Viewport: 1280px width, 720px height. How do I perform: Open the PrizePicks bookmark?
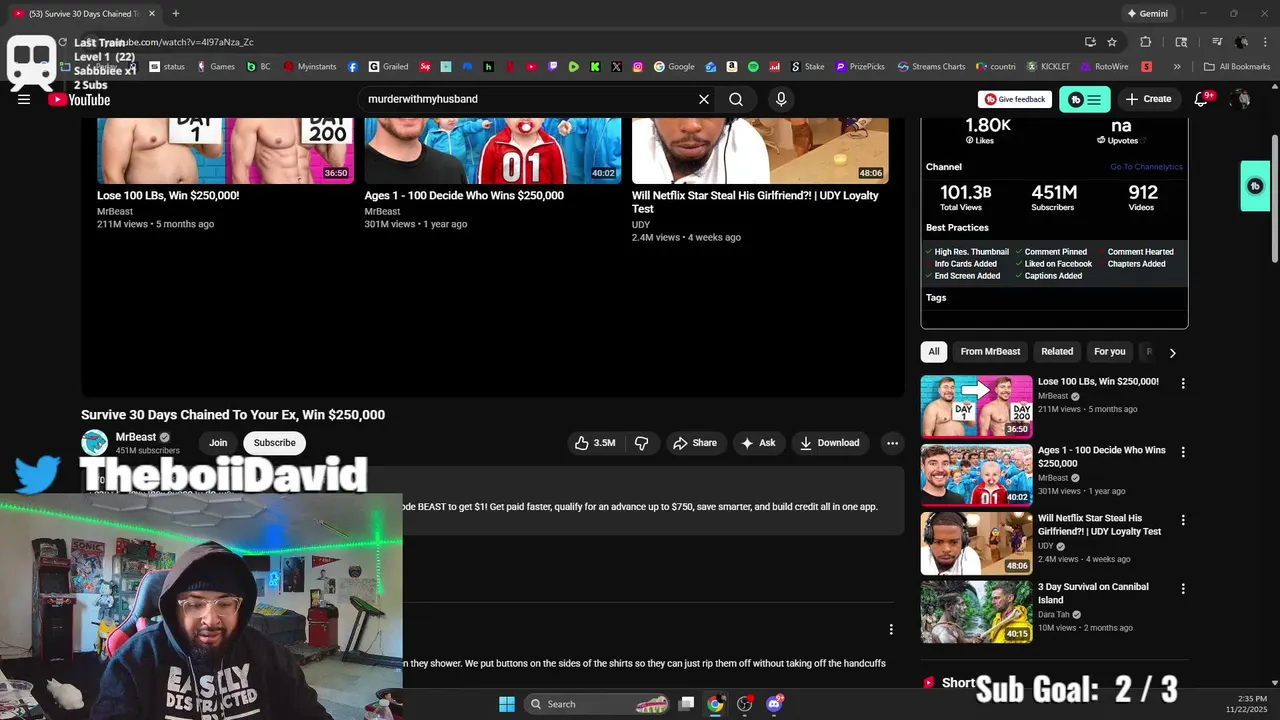point(860,67)
